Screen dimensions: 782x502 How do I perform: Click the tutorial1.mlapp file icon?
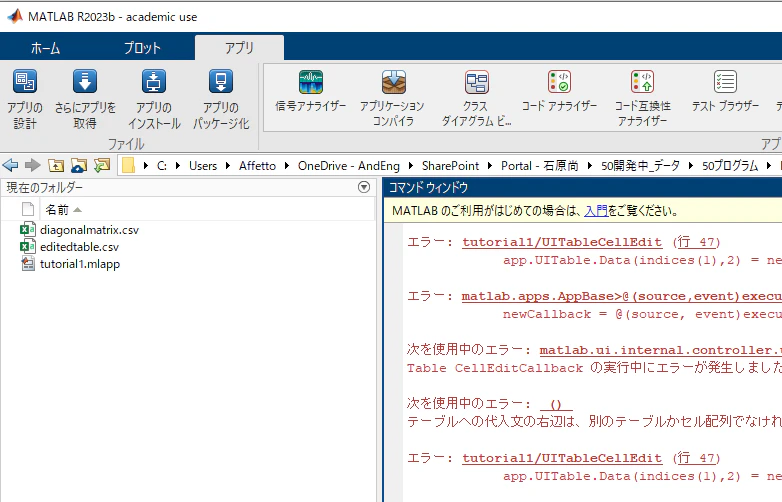[28, 264]
